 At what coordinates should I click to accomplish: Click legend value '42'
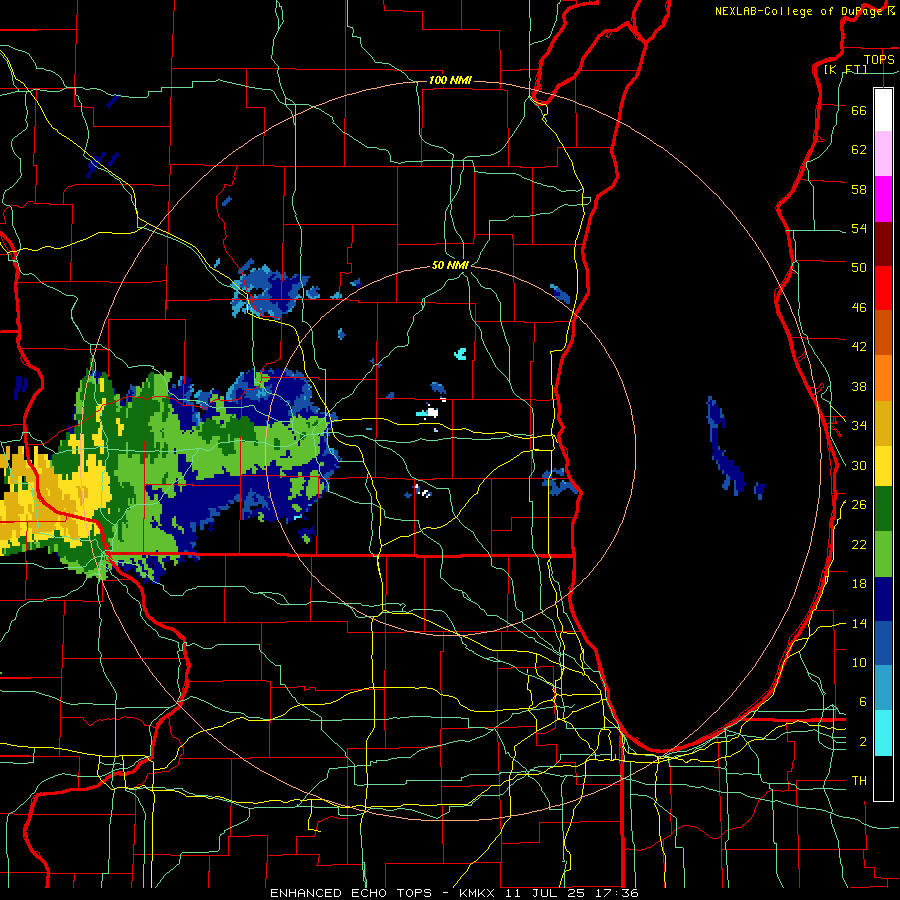(859, 347)
